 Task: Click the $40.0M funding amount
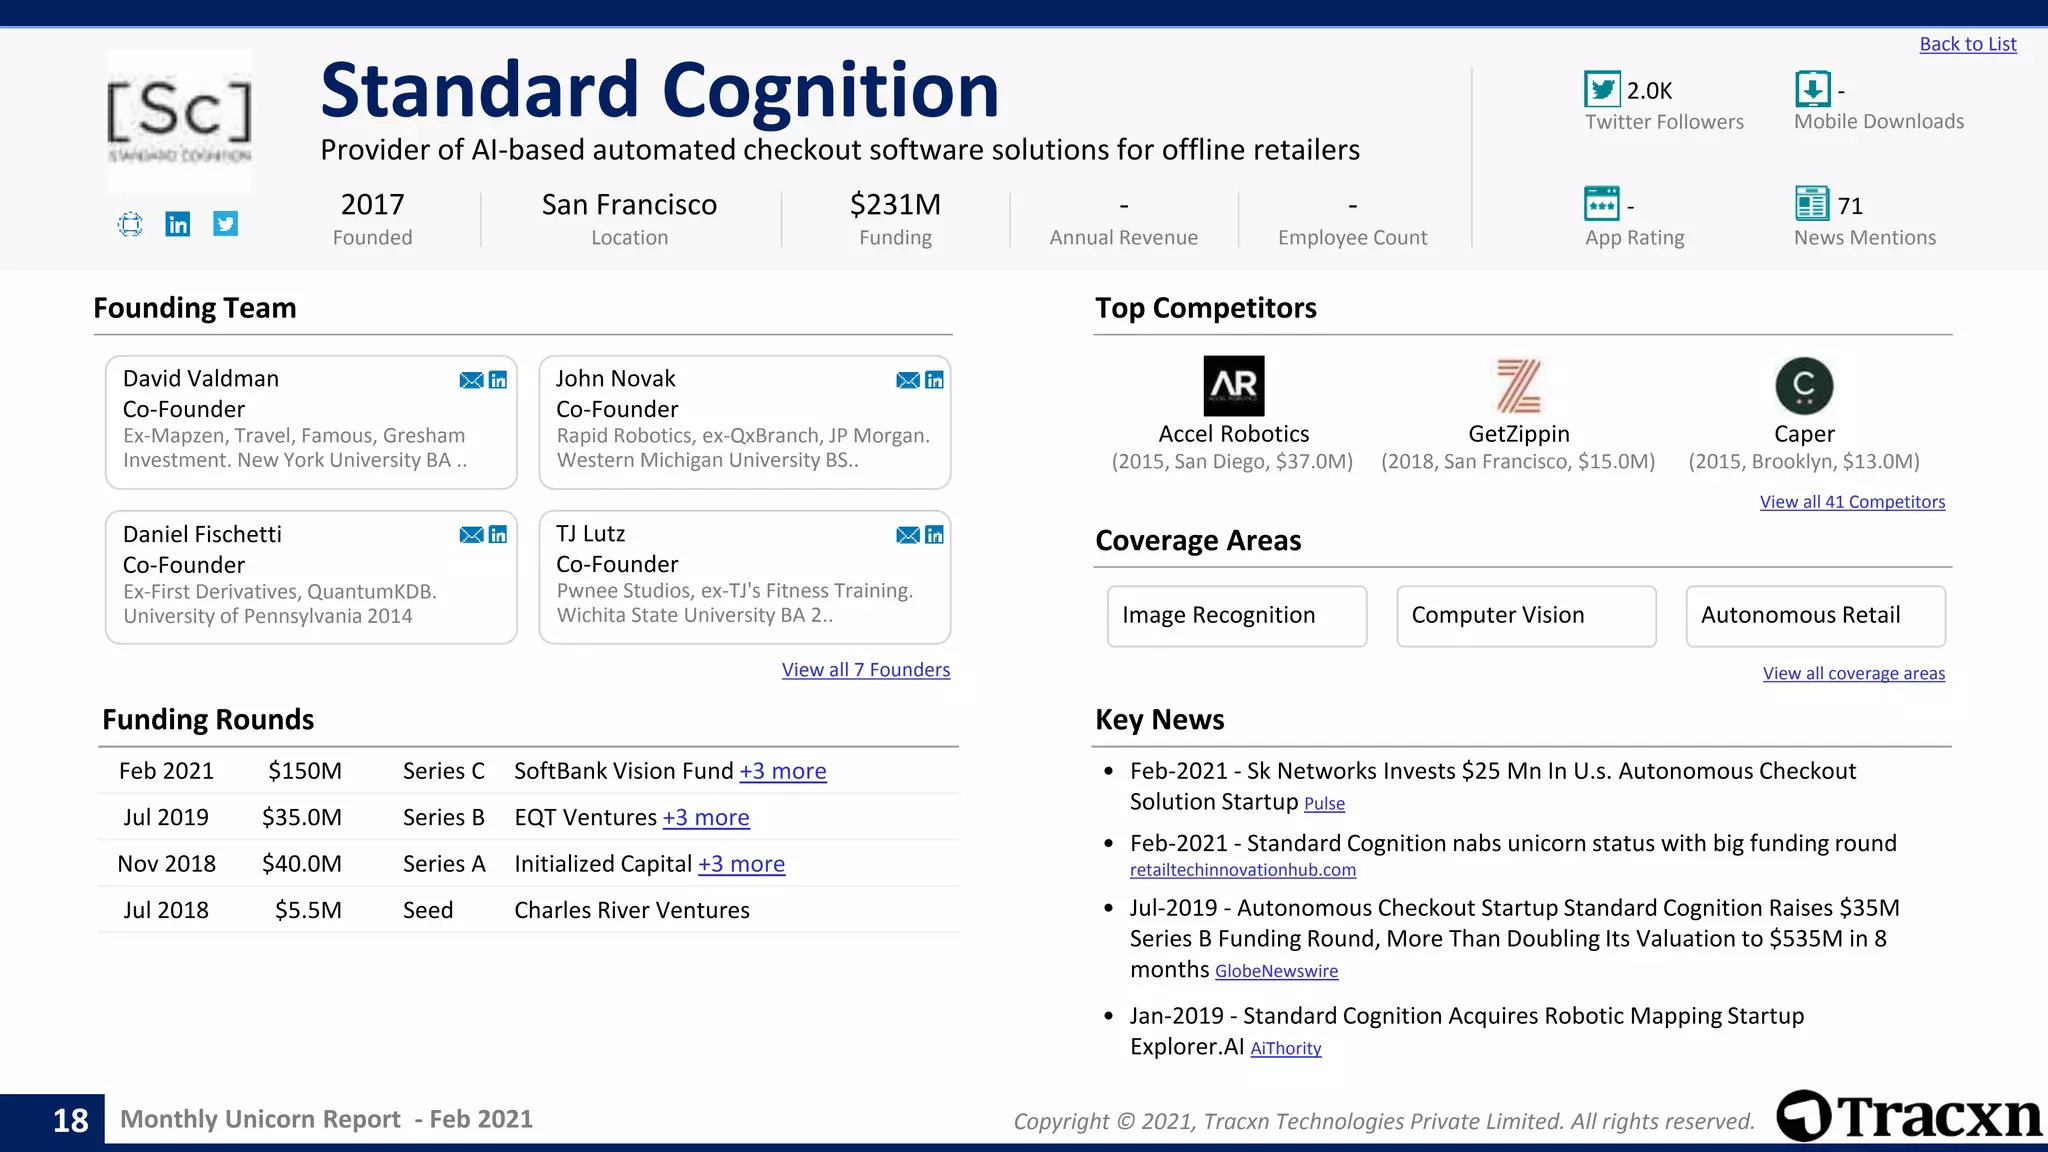click(x=302, y=864)
